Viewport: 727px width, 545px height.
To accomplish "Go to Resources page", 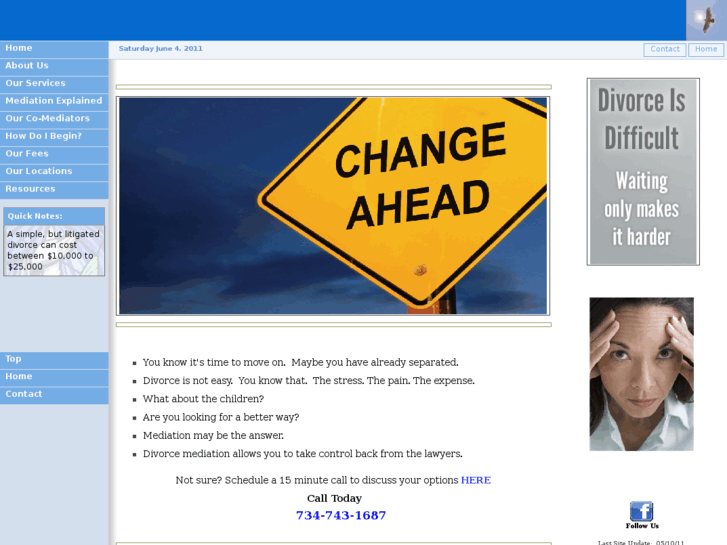I will coord(54,190).
